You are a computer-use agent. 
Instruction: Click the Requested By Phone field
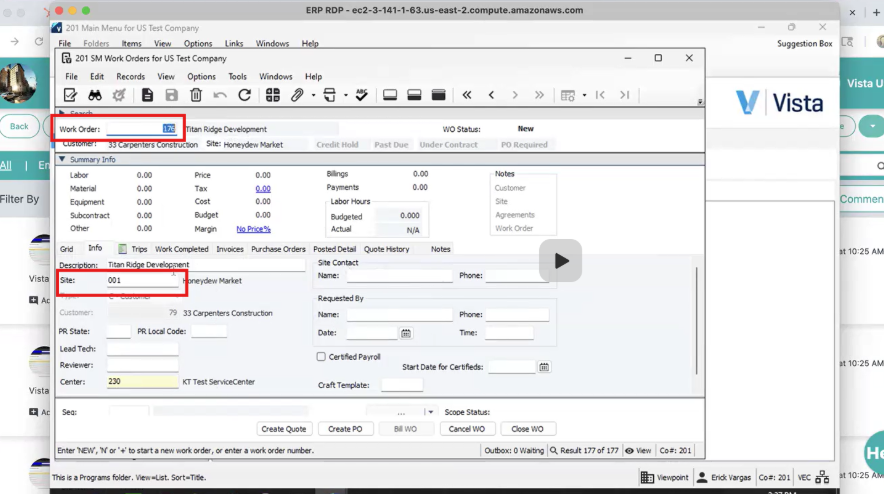point(517,315)
